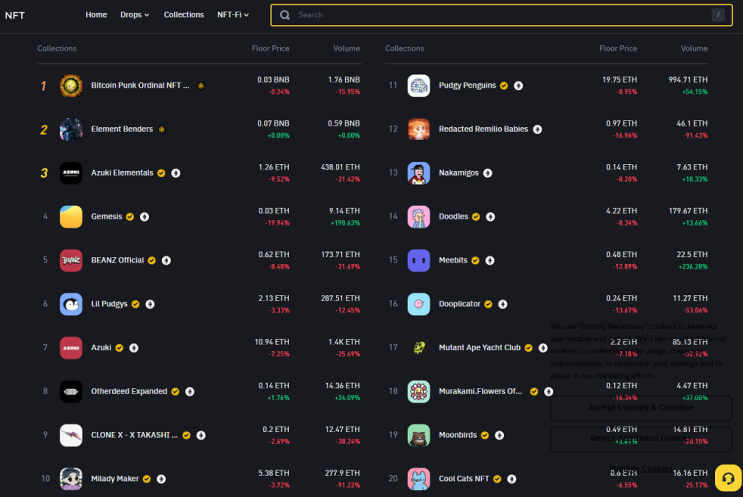Open the Milady Maker collection link
The width and height of the screenshot is (743, 497).
coord(115,479)
